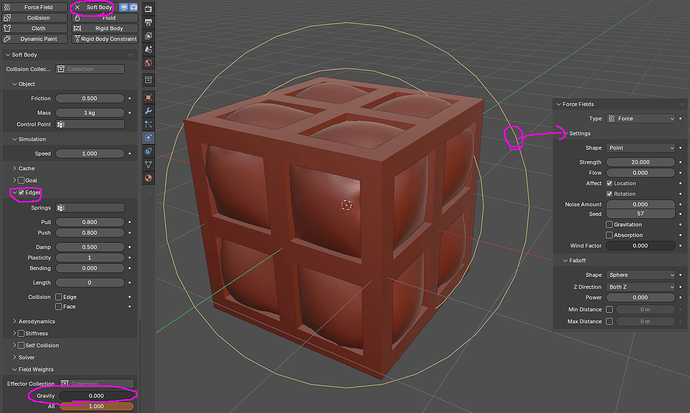Enable the Absorption checkbox
The image size is (690, 413).
(609, 235)
